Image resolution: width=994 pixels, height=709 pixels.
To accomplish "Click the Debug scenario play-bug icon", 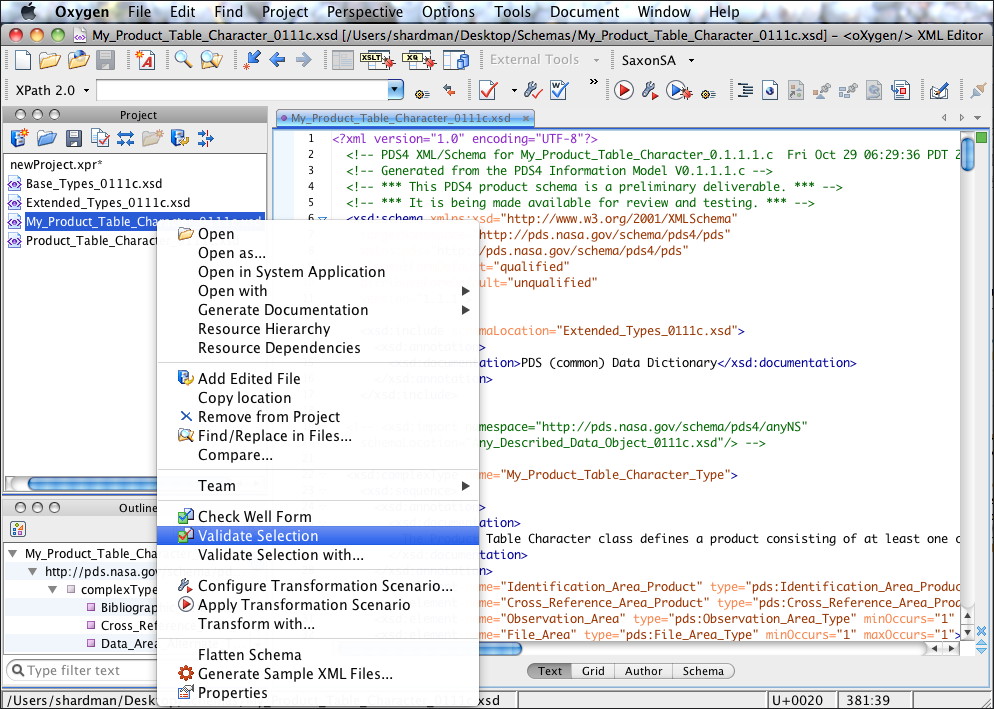I will [x=678, y=91].
